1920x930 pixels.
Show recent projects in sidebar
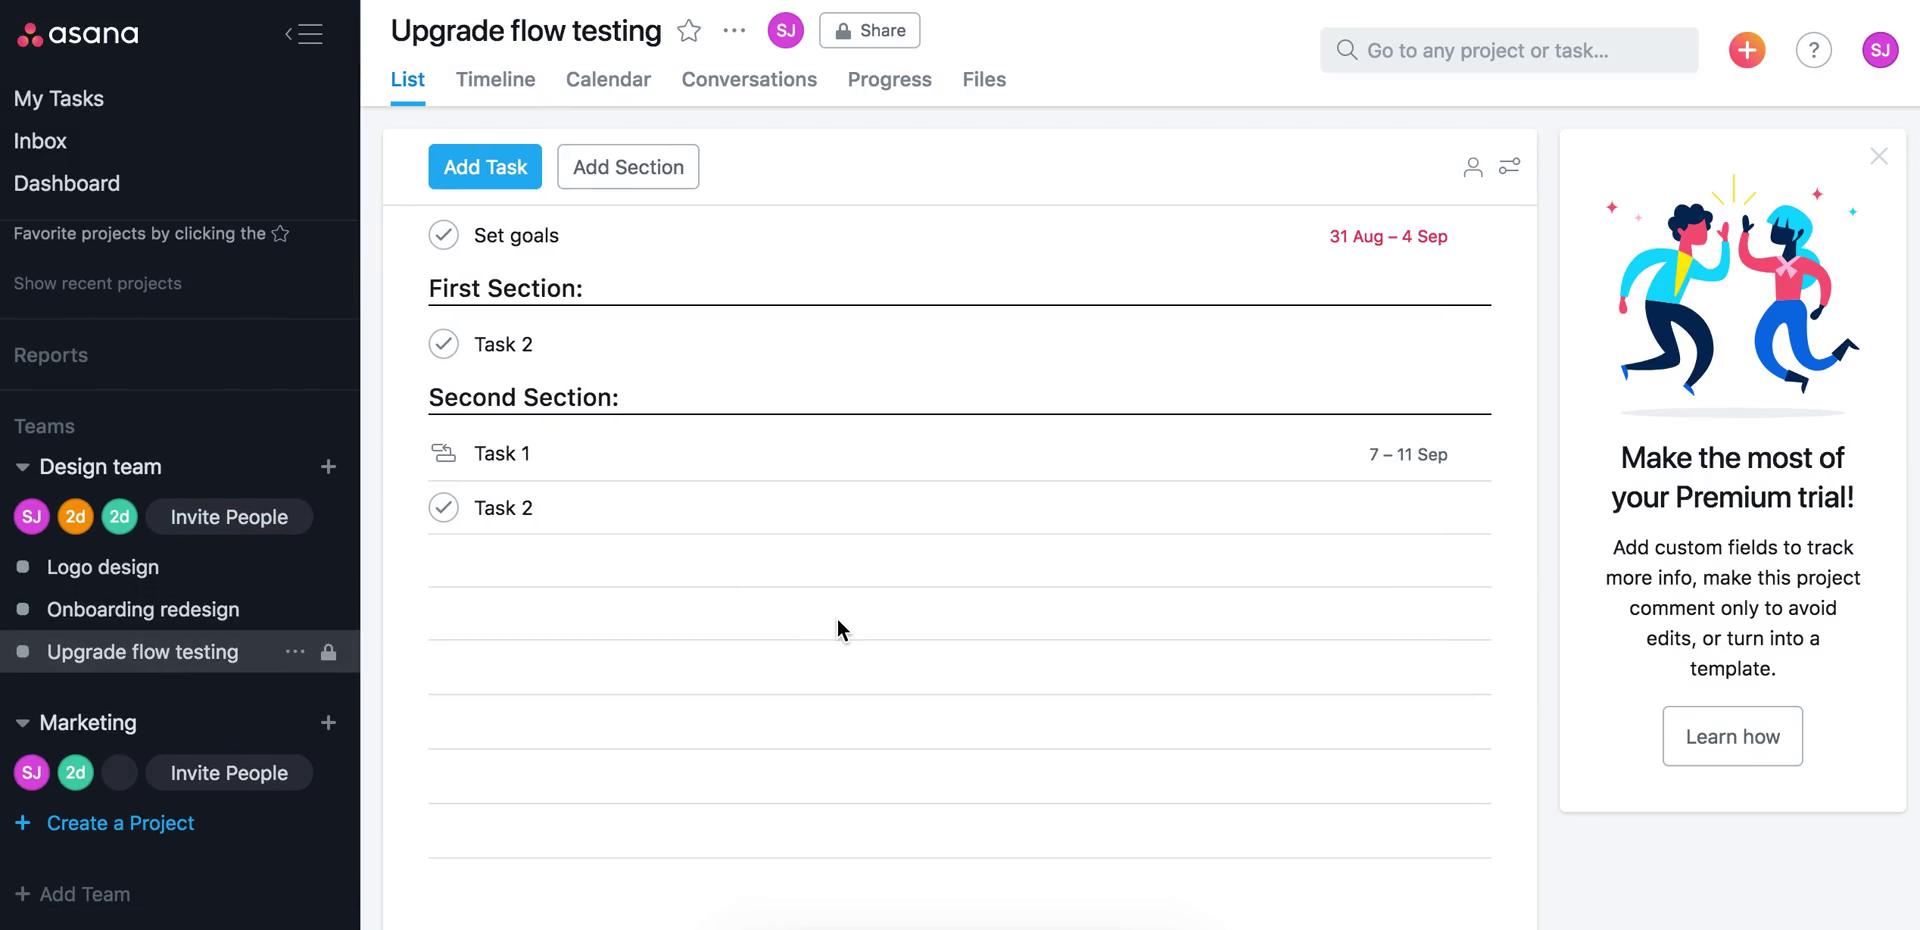point(98,284)
